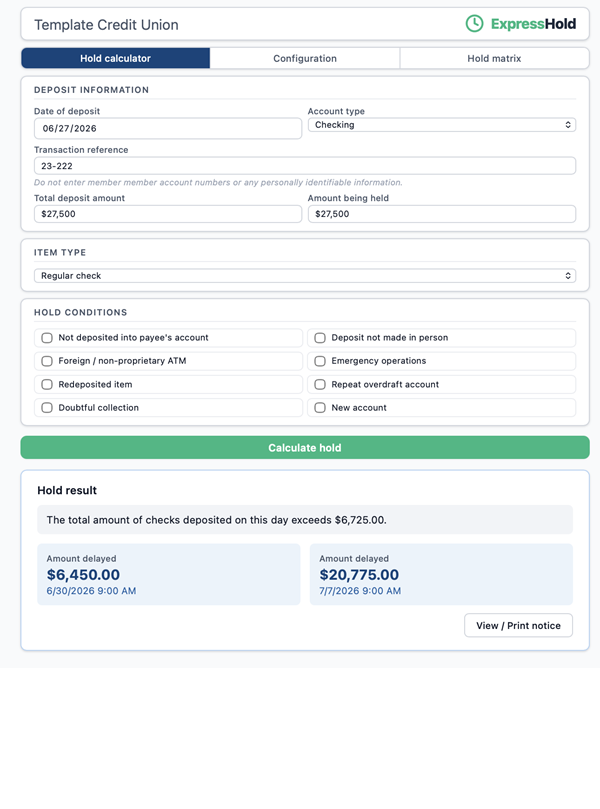Click View / Print notice button
Screen dimensions: 600x809
518,625
